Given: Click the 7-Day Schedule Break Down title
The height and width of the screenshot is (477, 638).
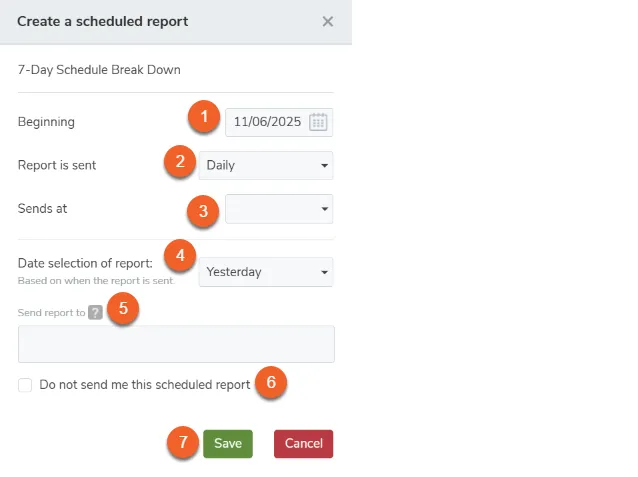Looking at the screenshot, I should coord(99,70).
